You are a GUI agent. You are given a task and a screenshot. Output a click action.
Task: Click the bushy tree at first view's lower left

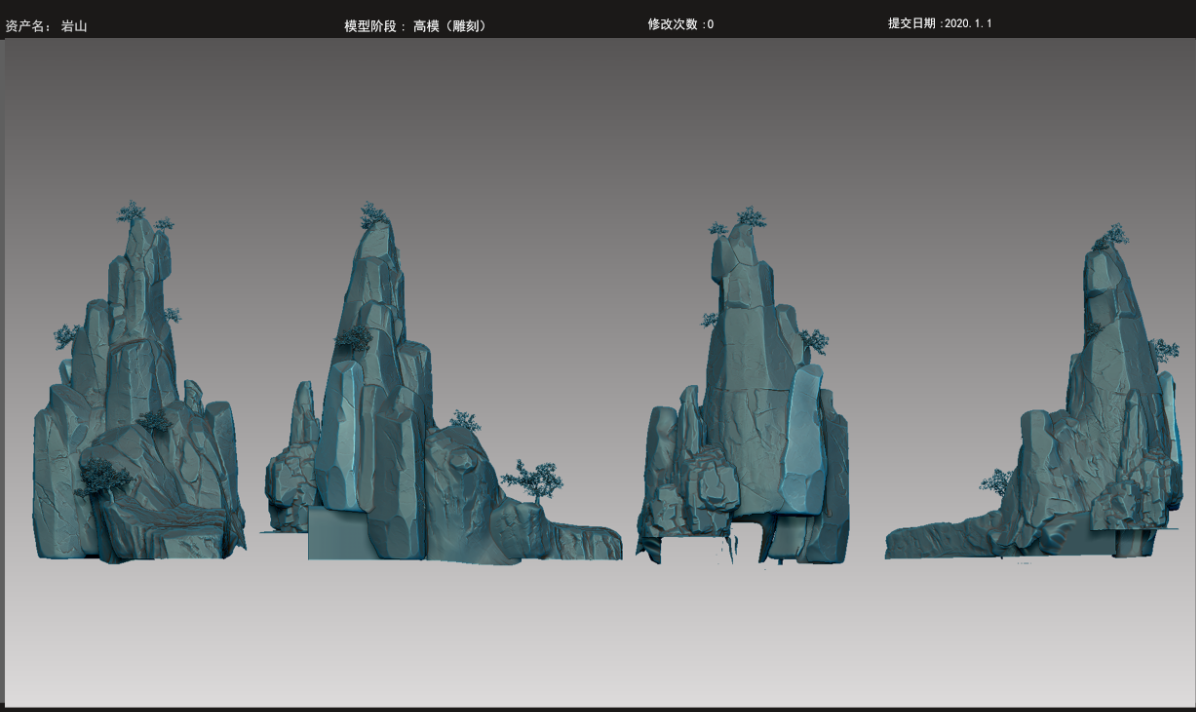[101, 476]
